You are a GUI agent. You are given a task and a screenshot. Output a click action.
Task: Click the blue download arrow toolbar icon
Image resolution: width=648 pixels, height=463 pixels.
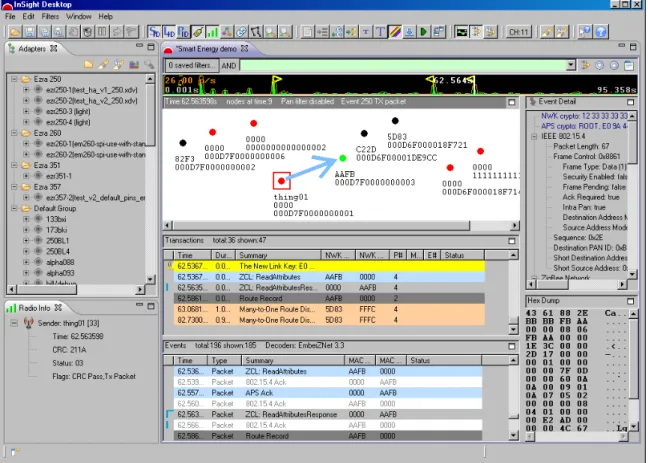pos(409,32)
